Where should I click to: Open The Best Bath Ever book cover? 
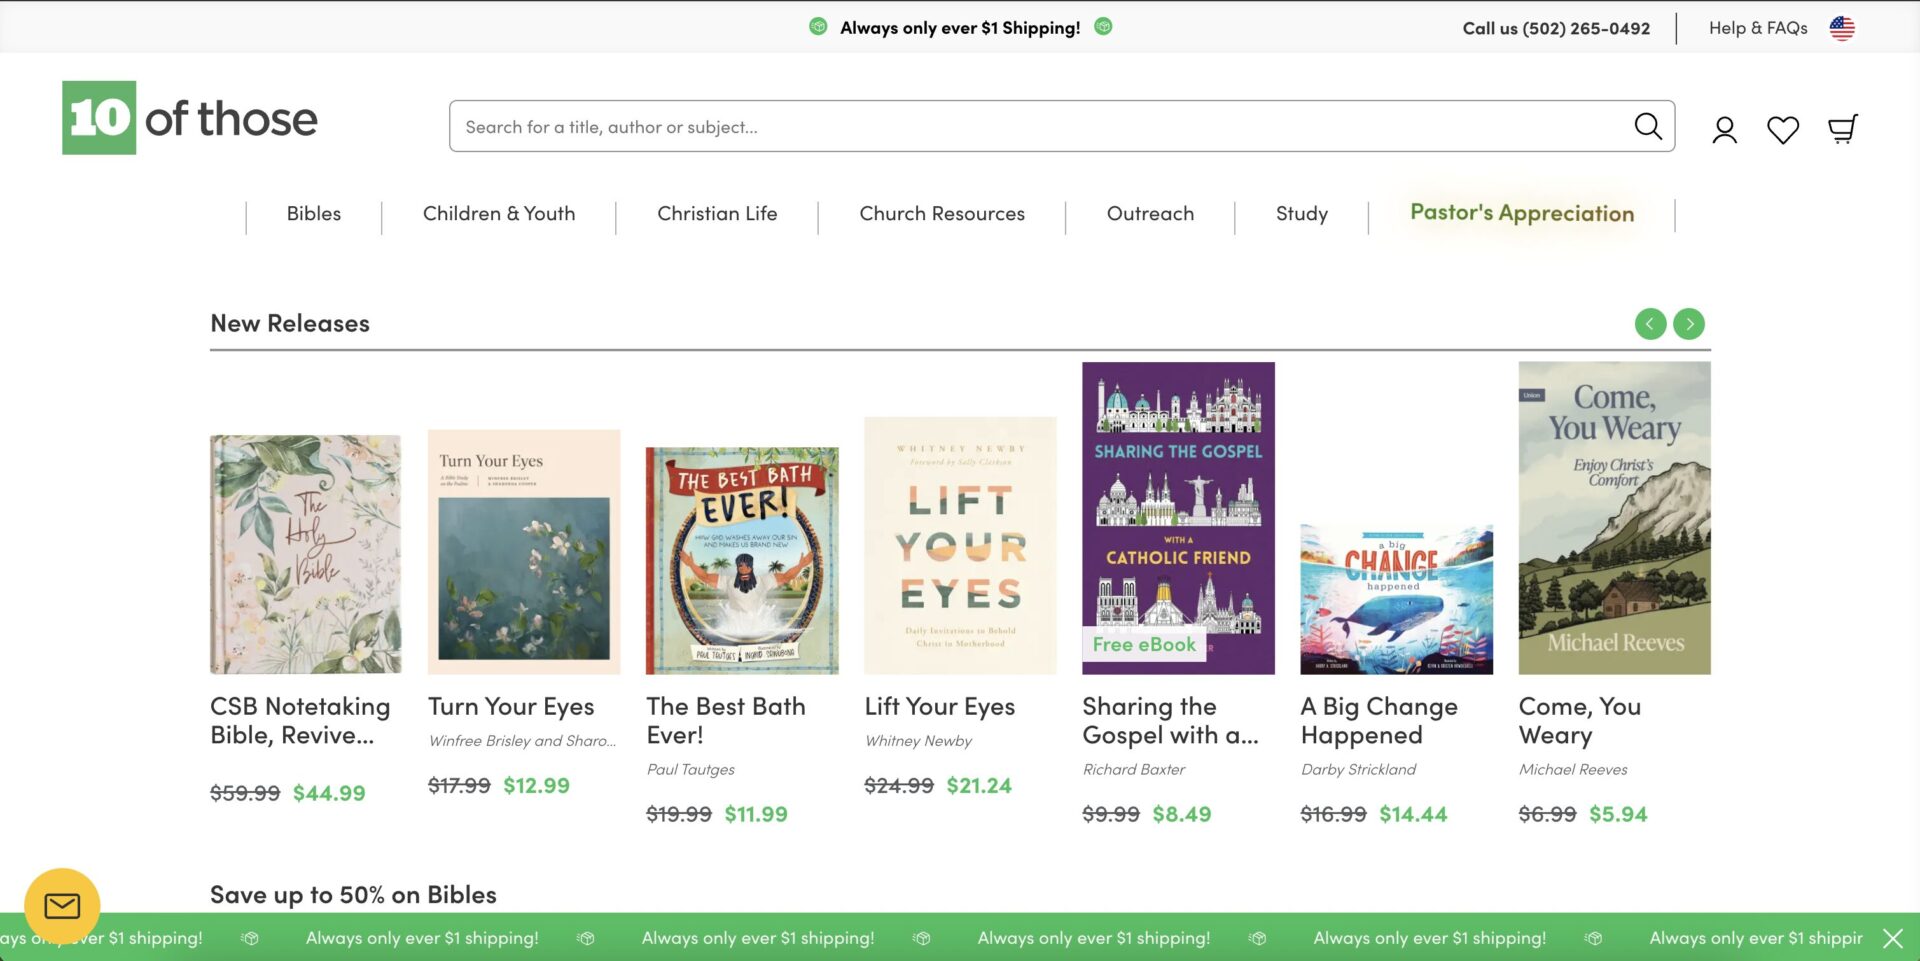point(742,560)
